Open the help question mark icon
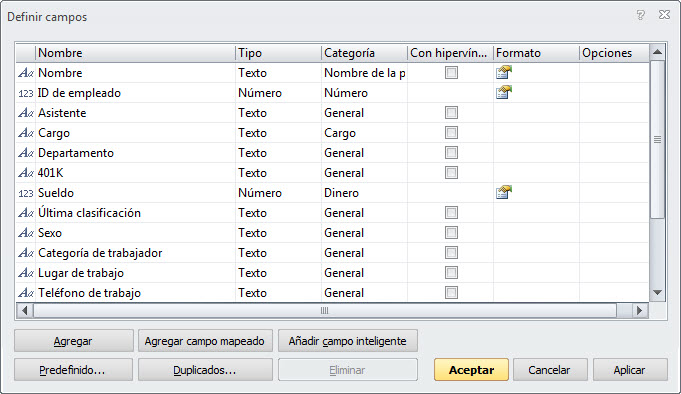This screenshot has width=681, height=394. 641,15
